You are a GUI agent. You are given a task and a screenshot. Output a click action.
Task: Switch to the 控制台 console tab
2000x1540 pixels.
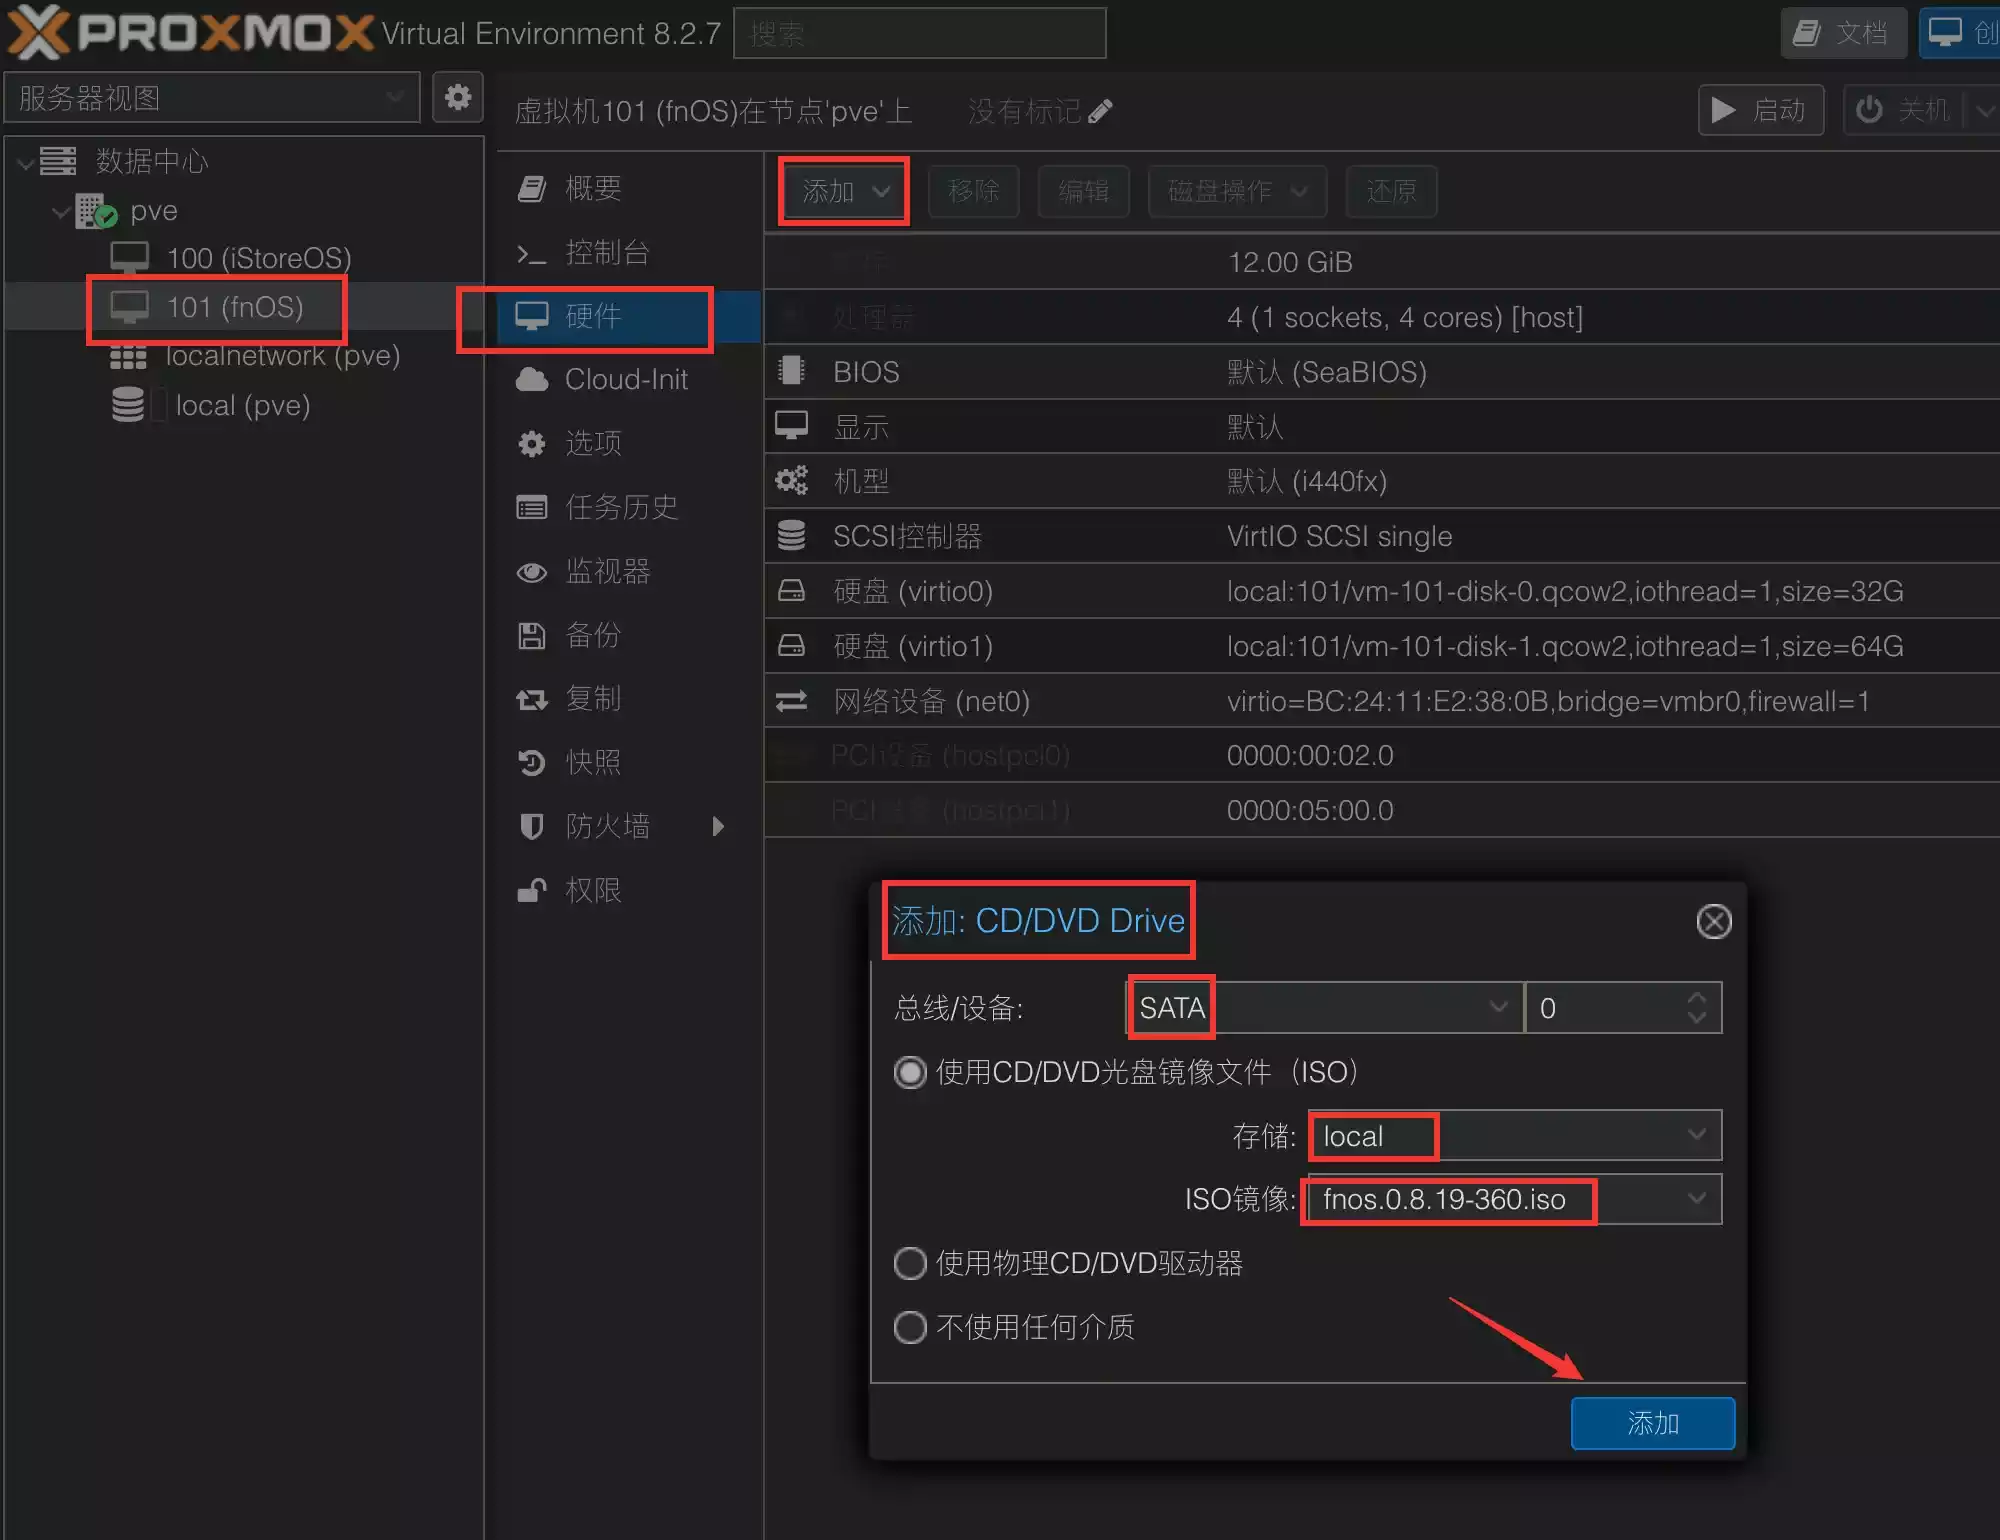click(606, 252)
